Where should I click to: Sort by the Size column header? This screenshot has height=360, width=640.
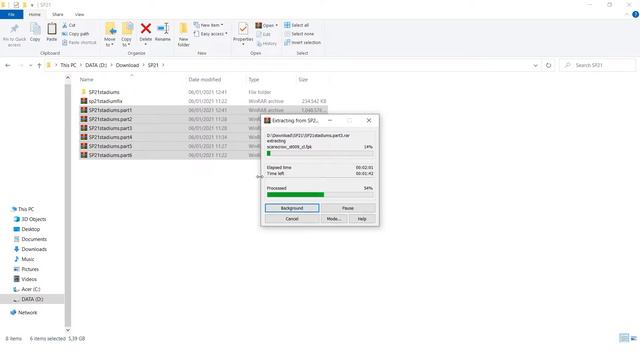pyautogui.click(x=303, y=80)
